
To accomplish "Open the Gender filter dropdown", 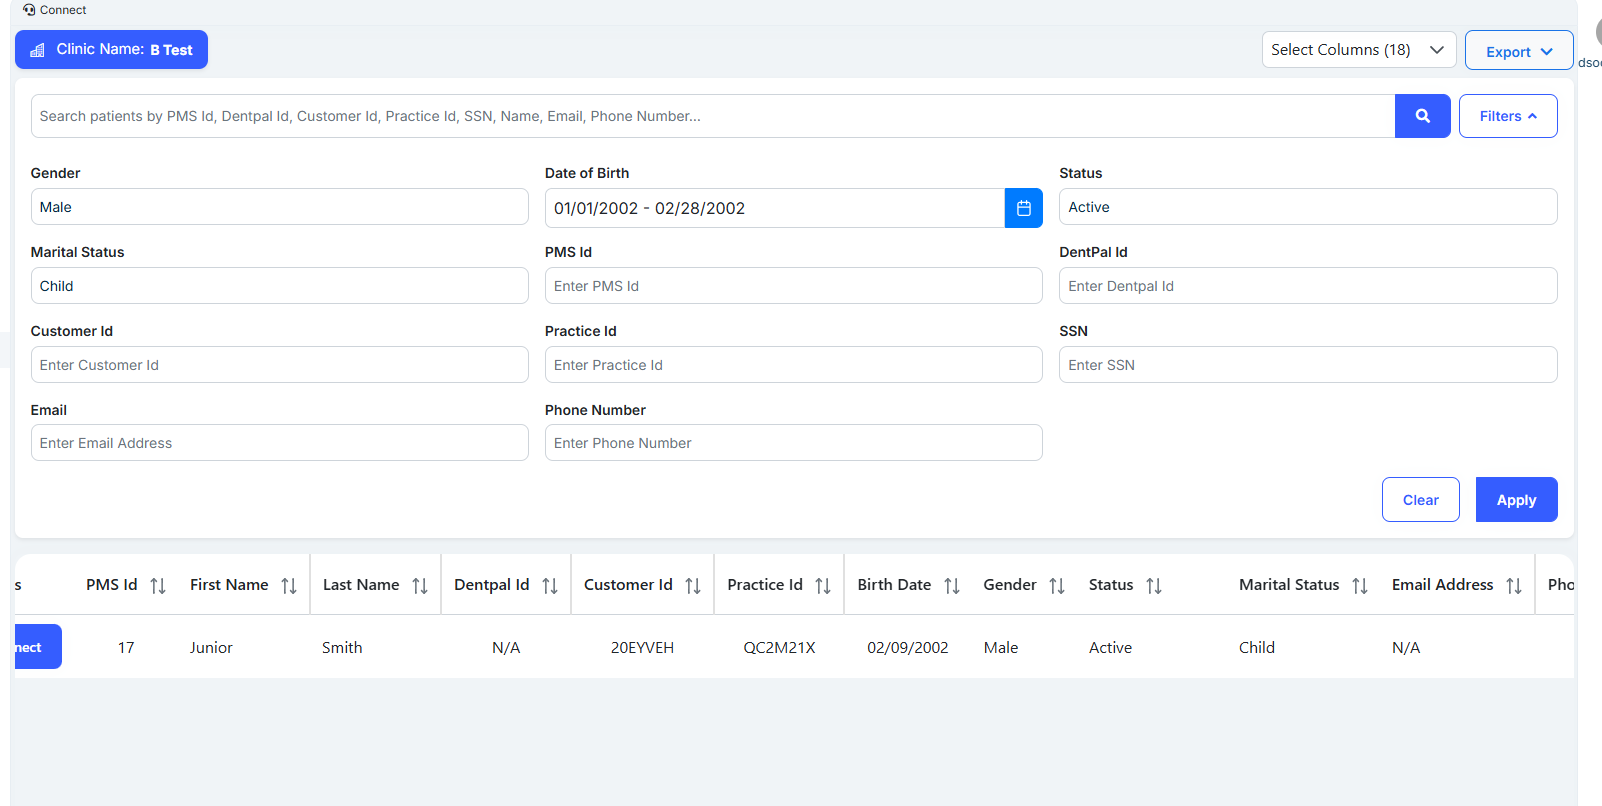I will click(x=279, y=207).
